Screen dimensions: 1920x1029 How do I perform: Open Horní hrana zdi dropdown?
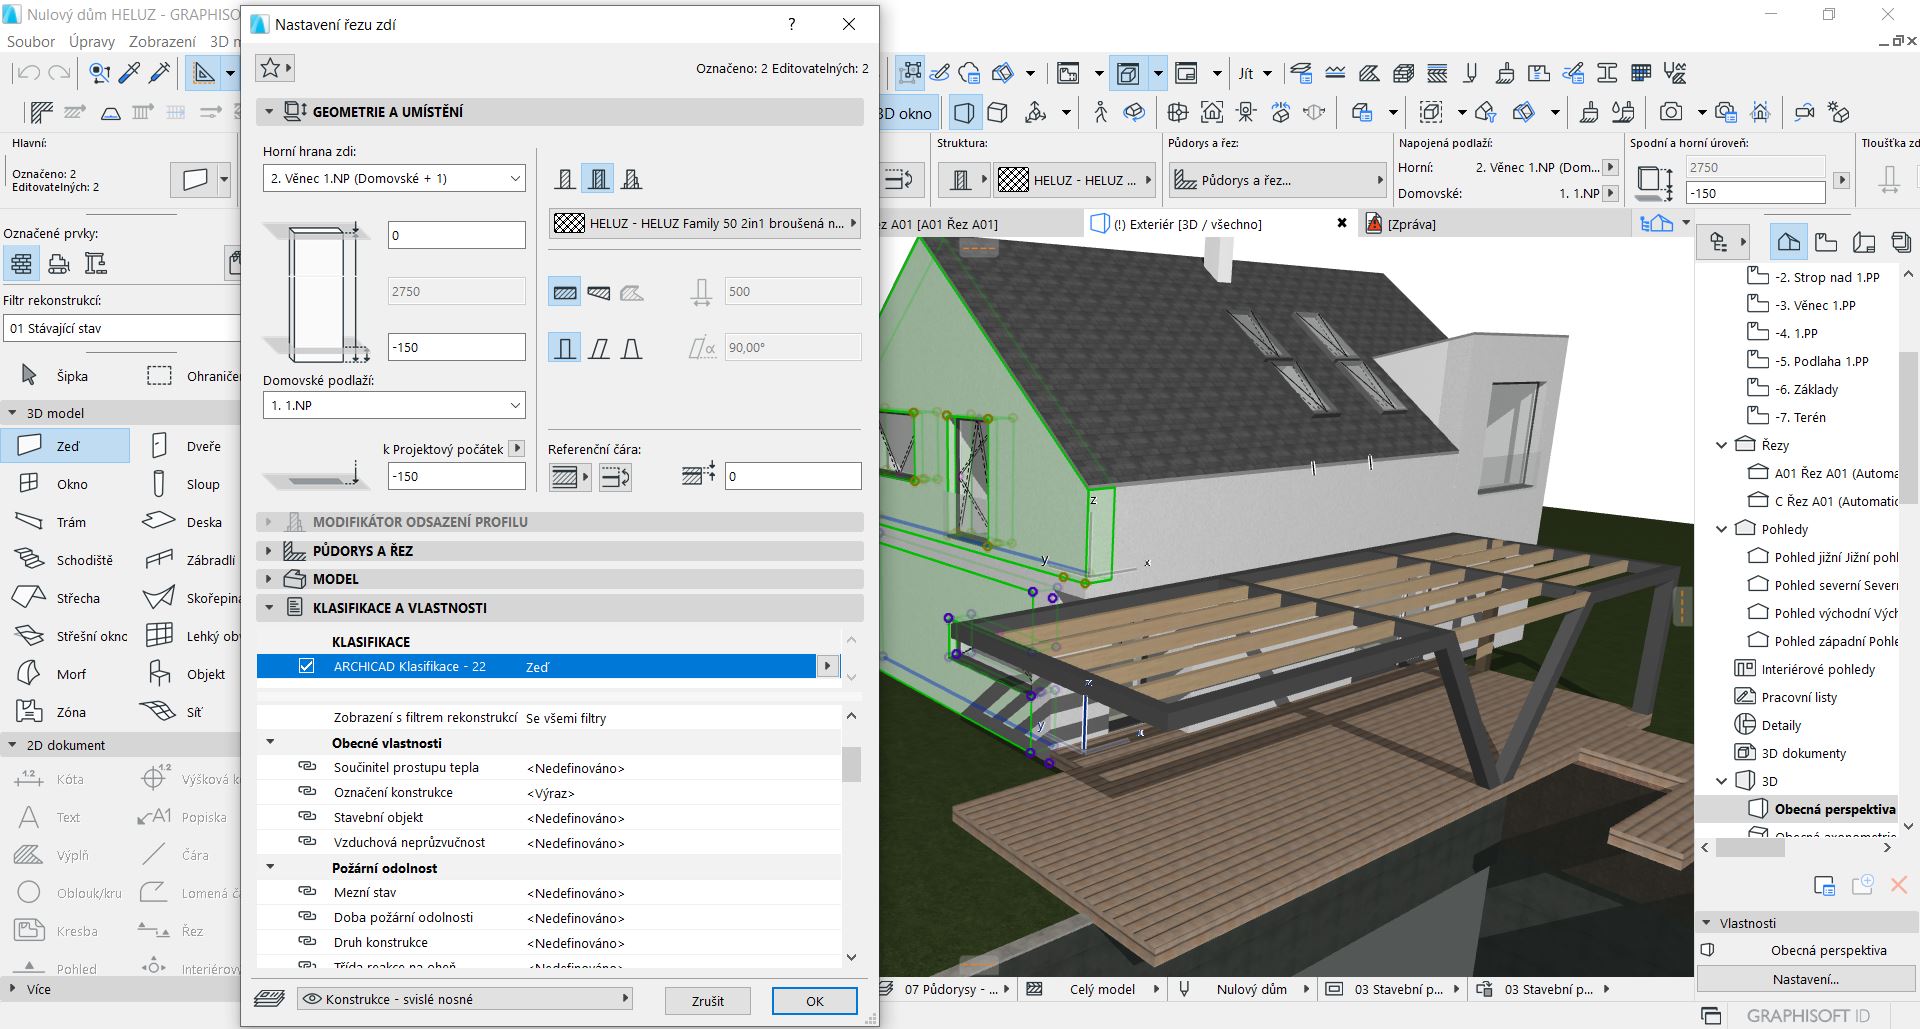click(394, 179)
